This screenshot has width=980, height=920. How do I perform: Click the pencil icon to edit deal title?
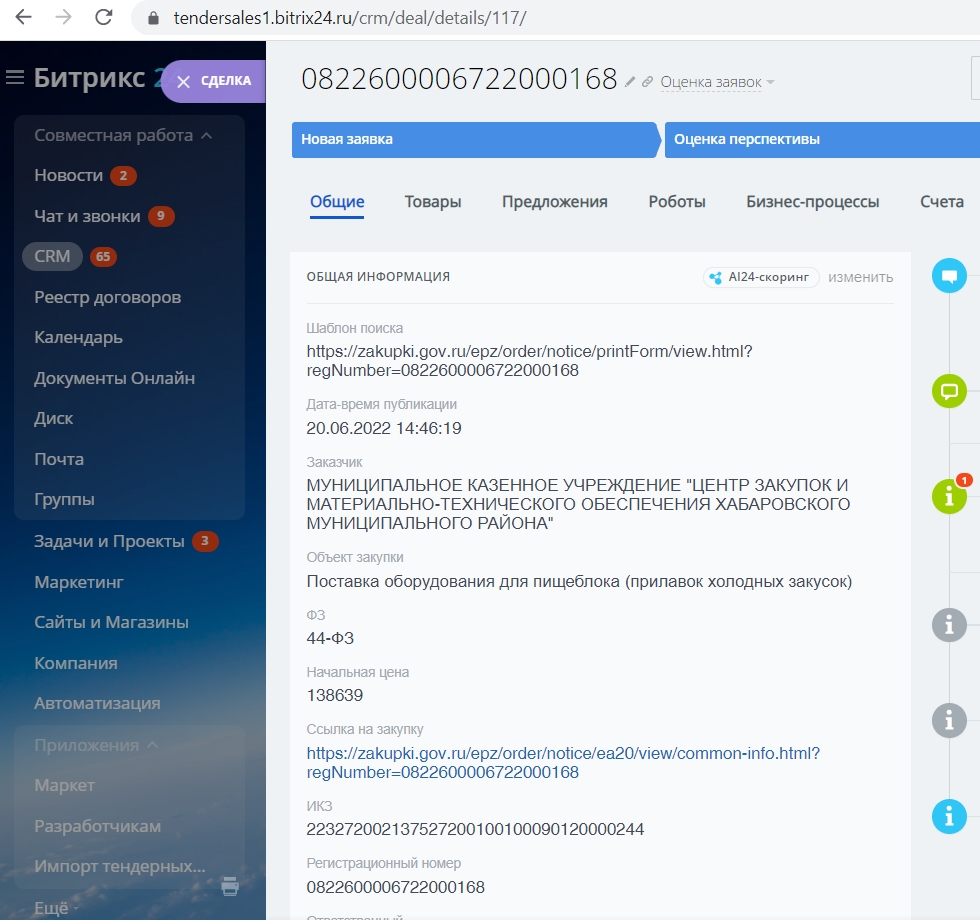click(x=630, y=82)
